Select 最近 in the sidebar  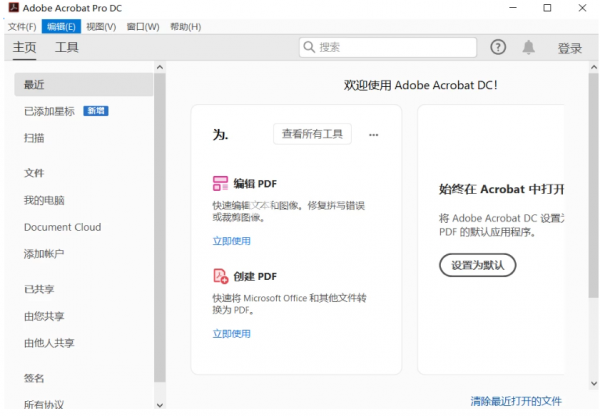(x=83, y=85)
